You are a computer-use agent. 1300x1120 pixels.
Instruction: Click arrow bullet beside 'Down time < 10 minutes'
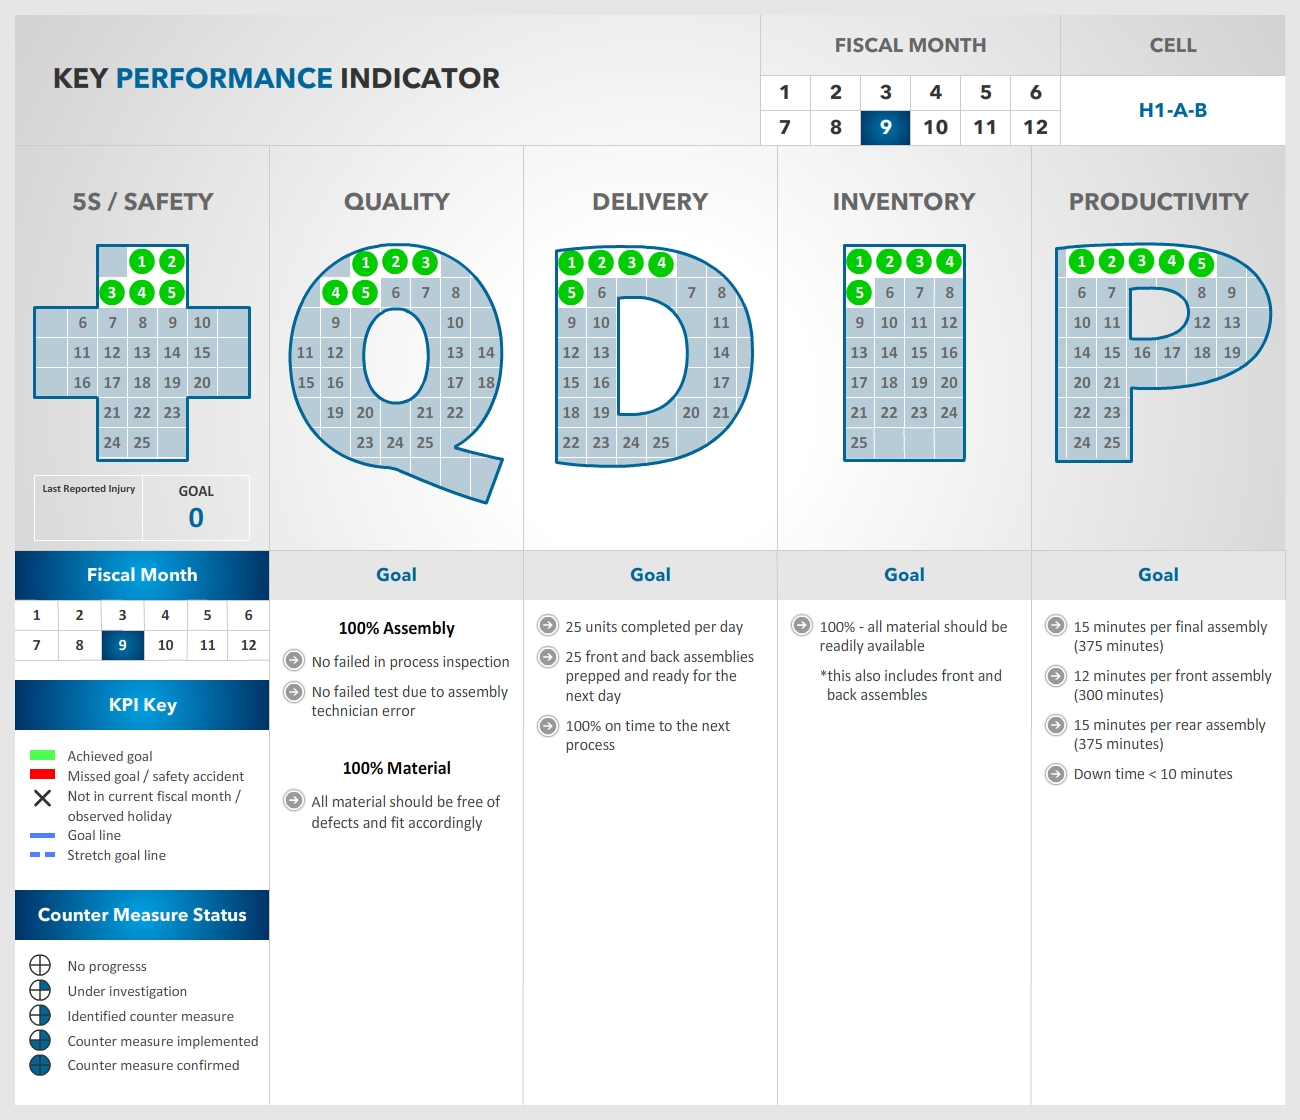coord(1056,773)
